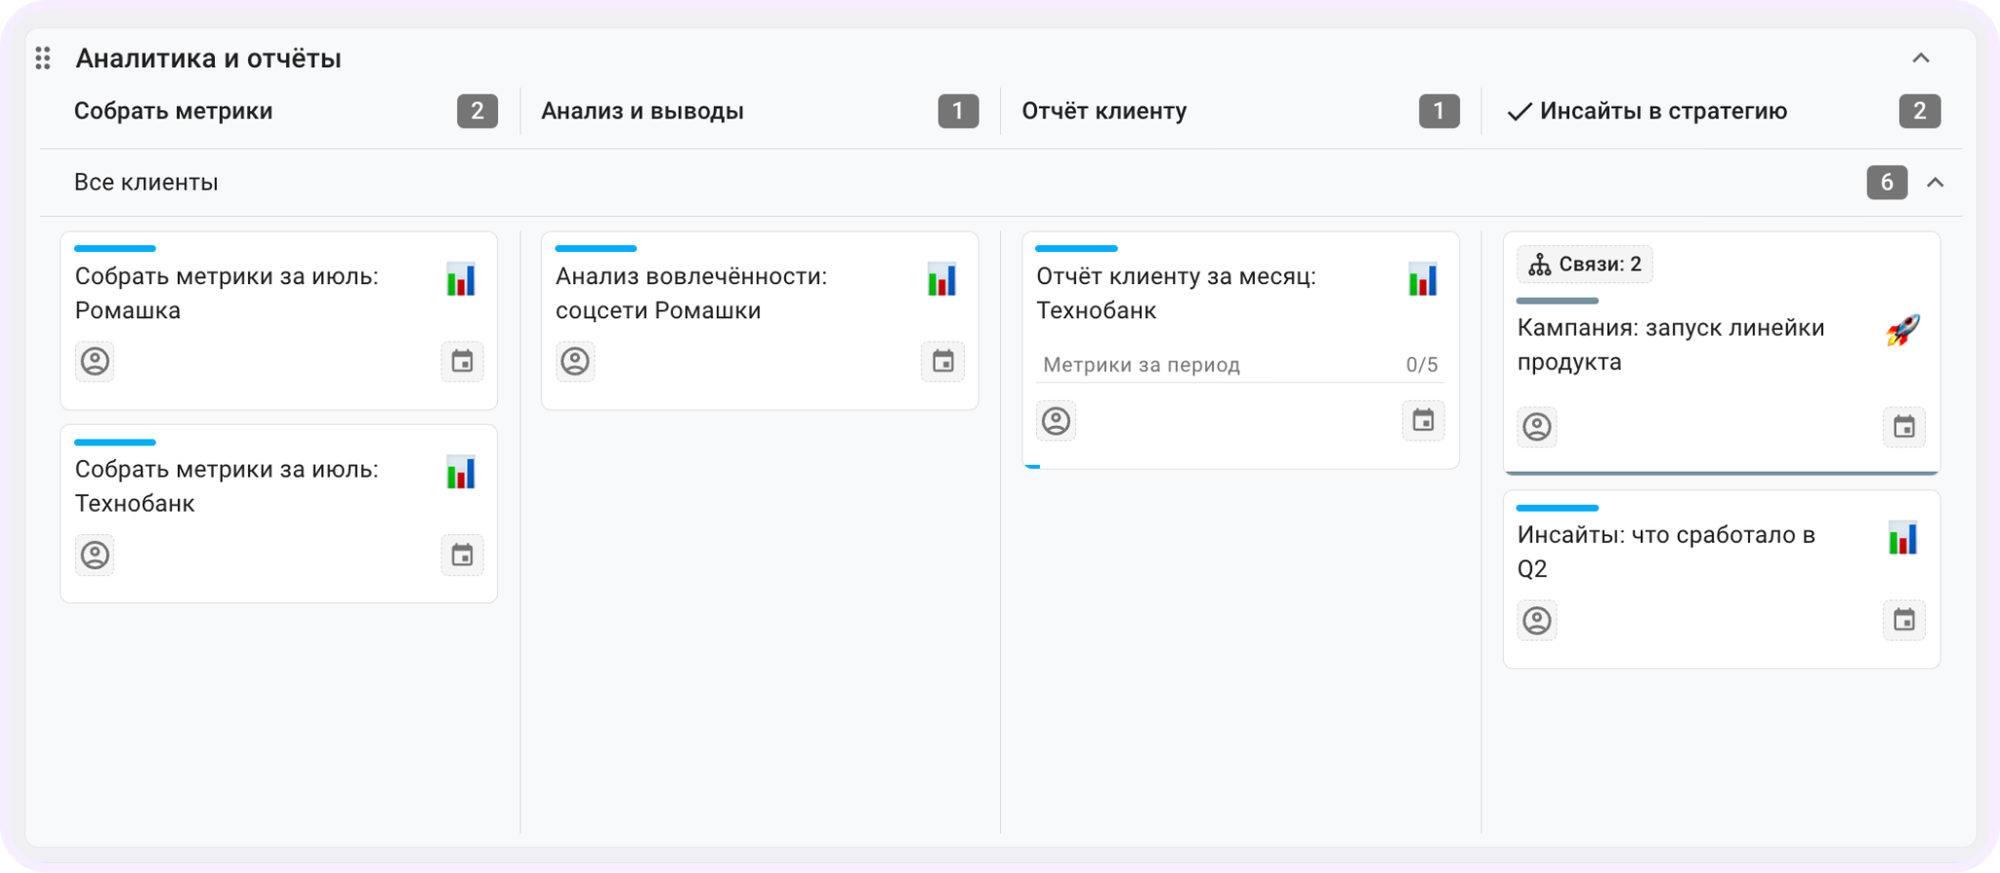Click the count badge of Собрать метрики column

(477, 111)
